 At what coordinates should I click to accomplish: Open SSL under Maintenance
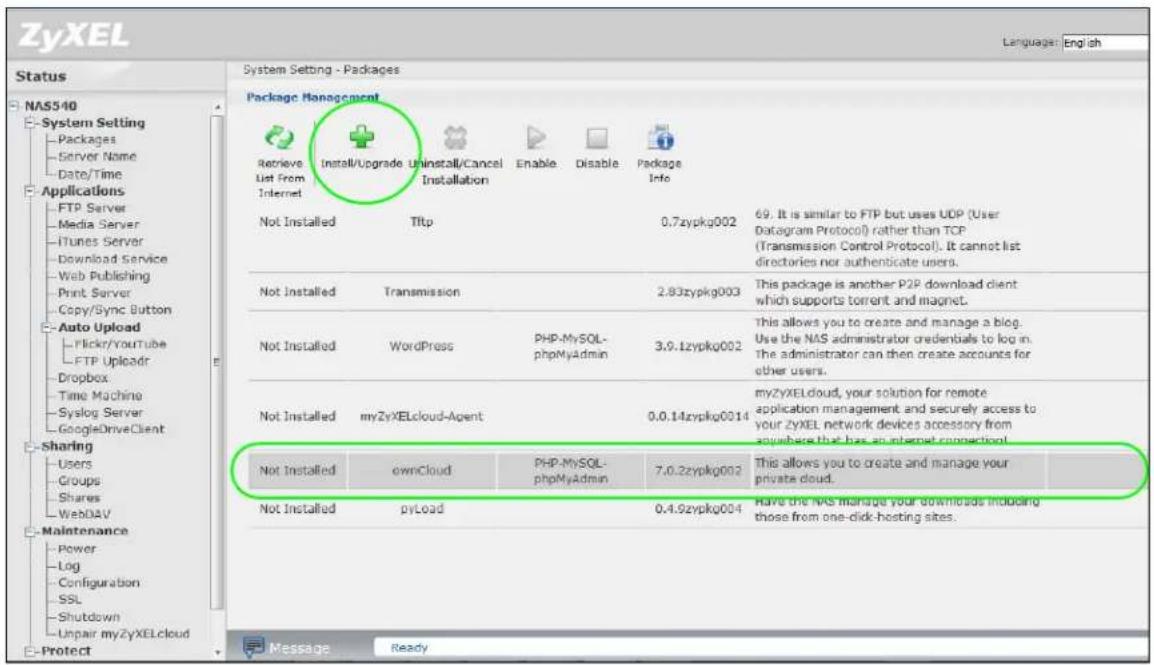pyautogui.click(x=69, y=600)
